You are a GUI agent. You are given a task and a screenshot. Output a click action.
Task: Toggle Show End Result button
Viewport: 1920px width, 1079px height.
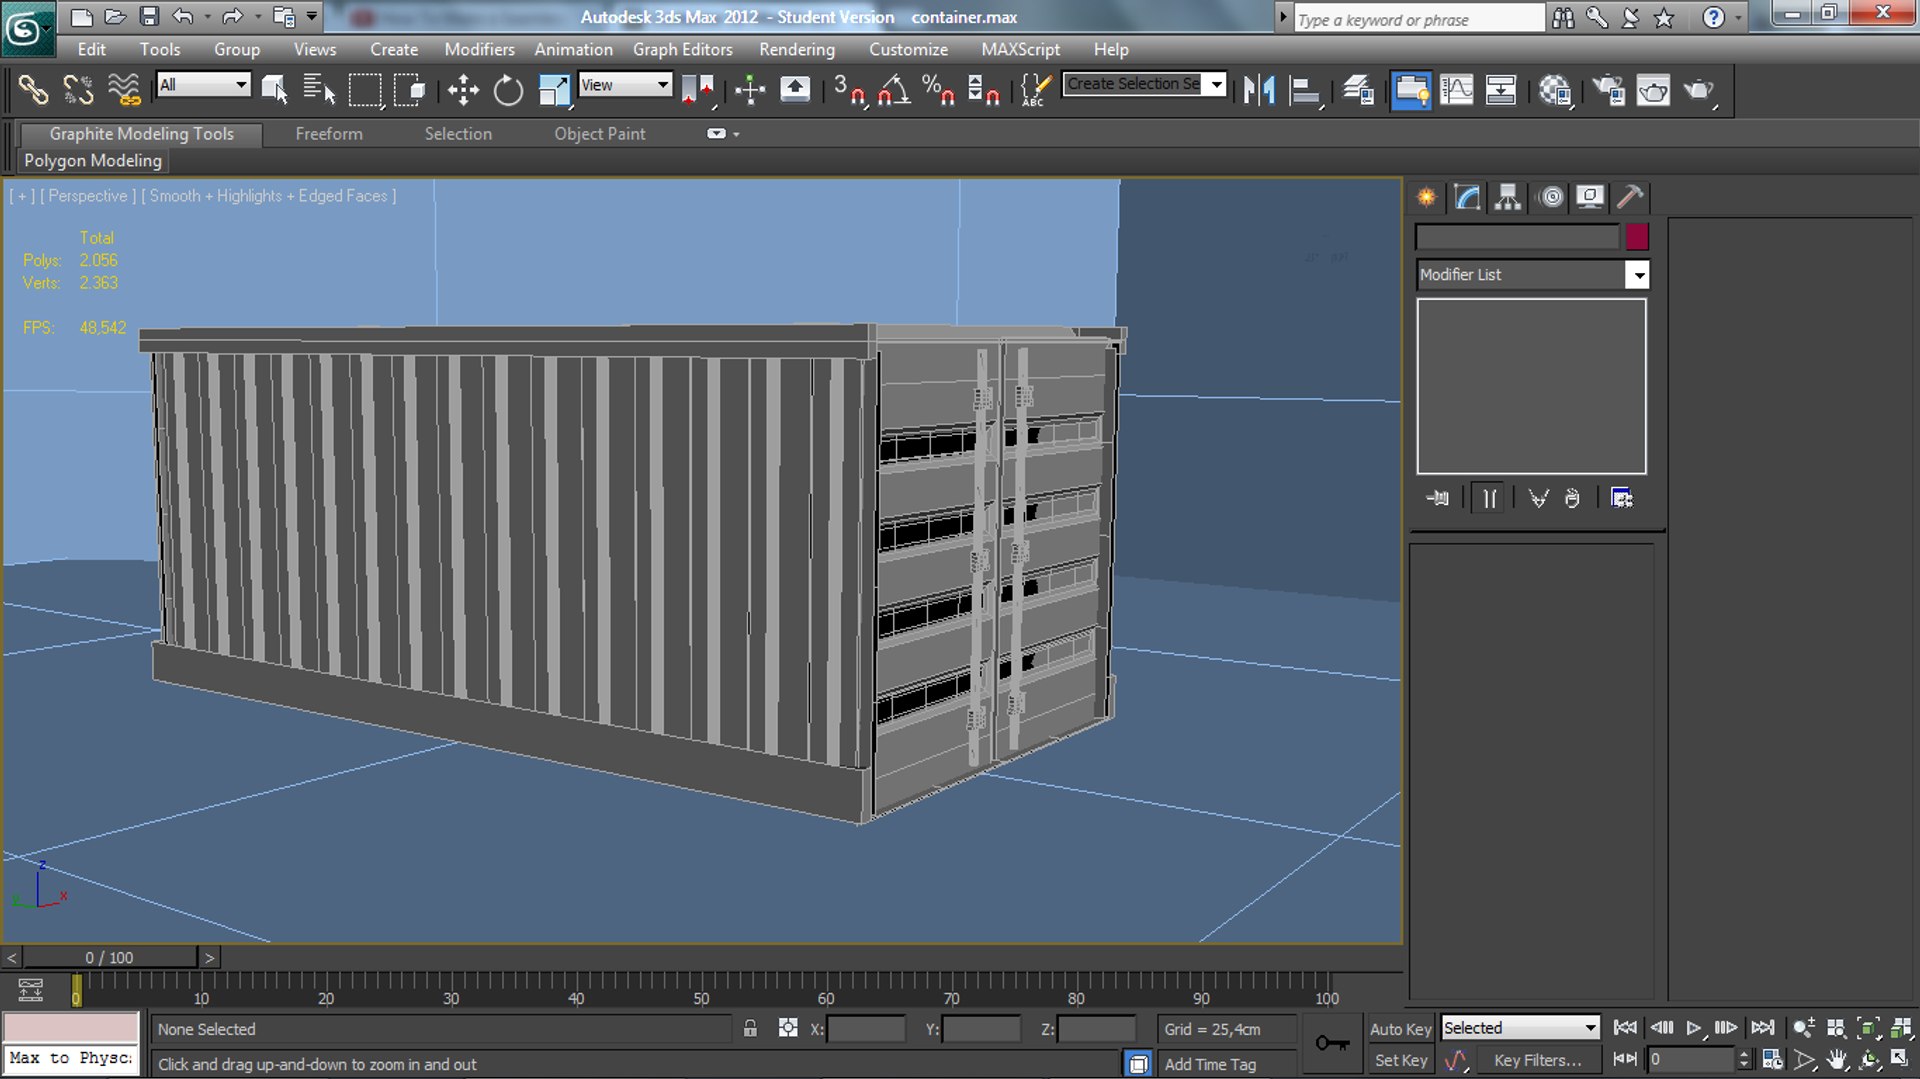pos(1489,498)
